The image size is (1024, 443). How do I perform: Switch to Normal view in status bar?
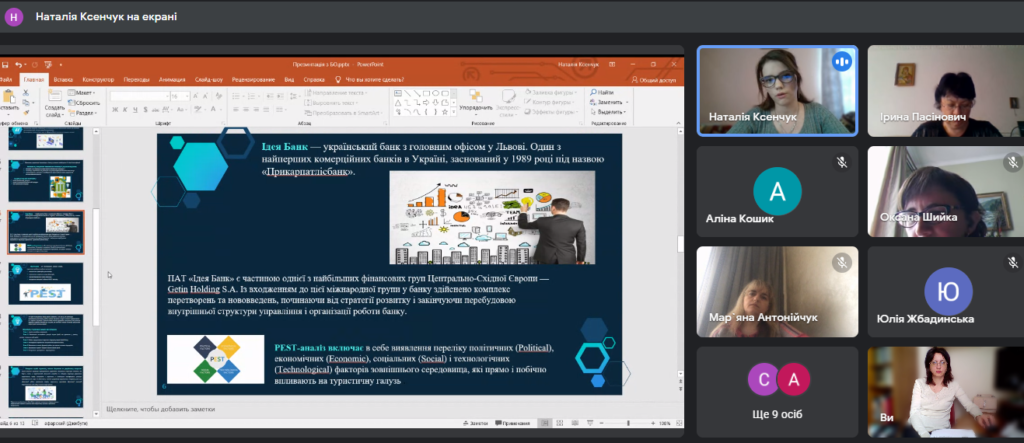(x=545, y=423)
